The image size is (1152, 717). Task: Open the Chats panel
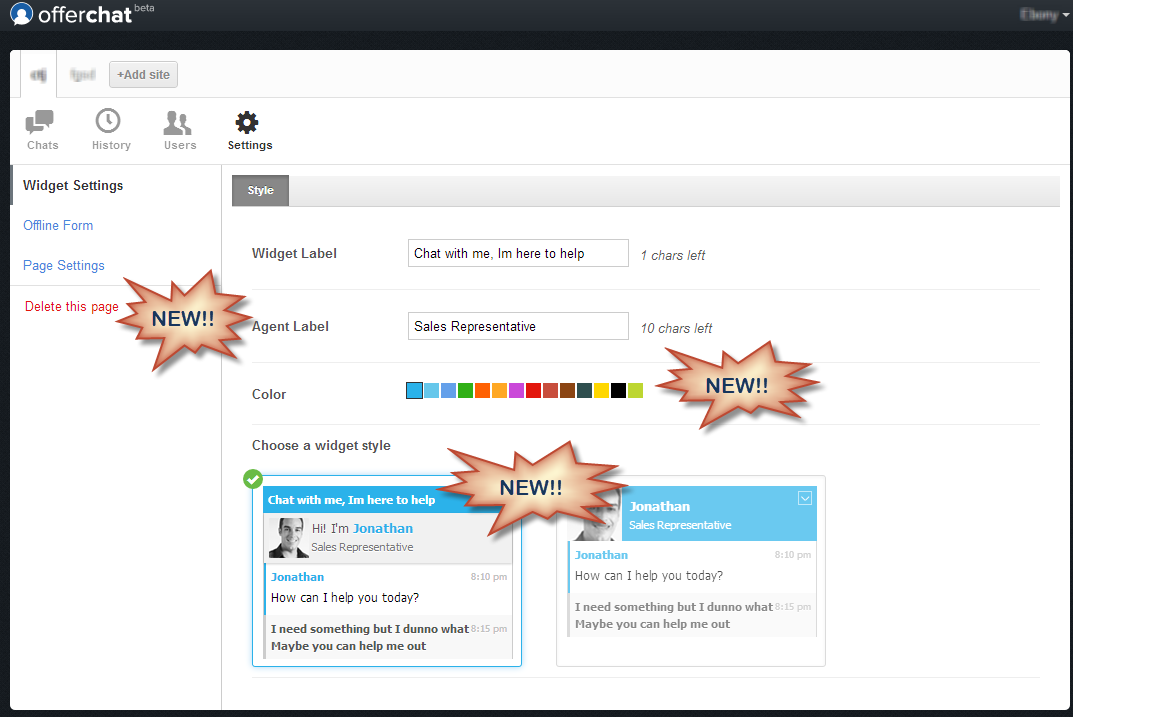click(x=41, y=130)
